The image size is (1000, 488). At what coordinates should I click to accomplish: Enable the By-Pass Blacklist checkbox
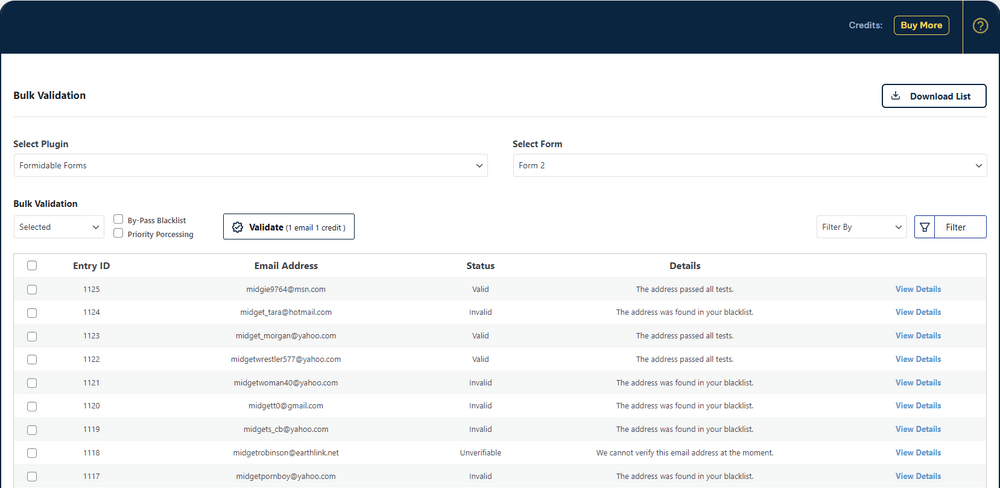(118, 219)
